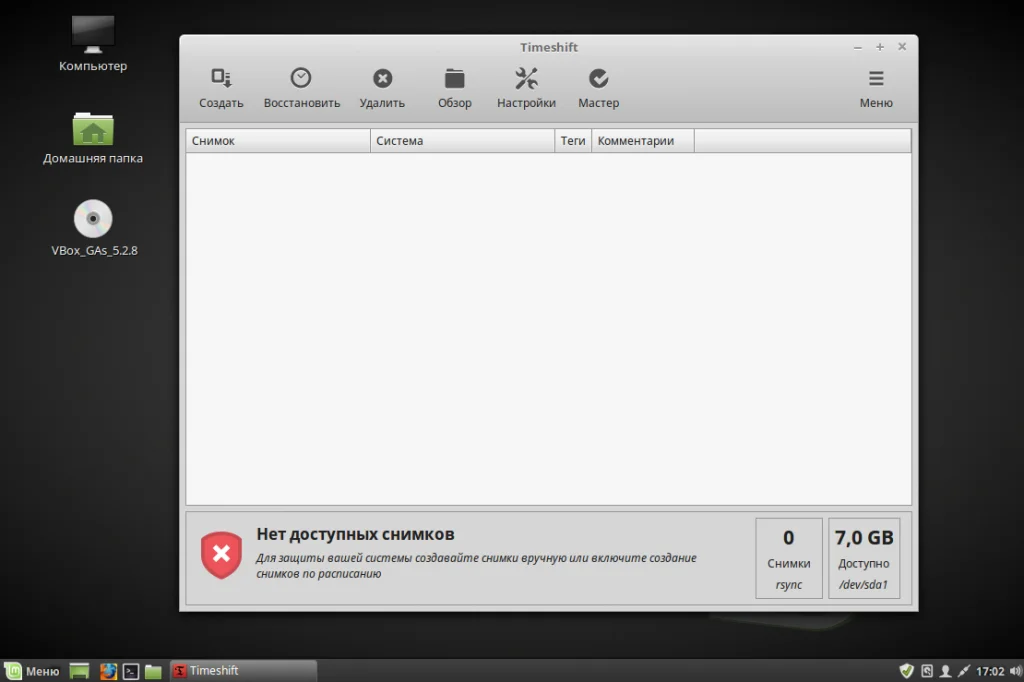Click the user account tray icon
This screenshot has height=682, width=1024.
pyautogui.click(x=945, y=671)
